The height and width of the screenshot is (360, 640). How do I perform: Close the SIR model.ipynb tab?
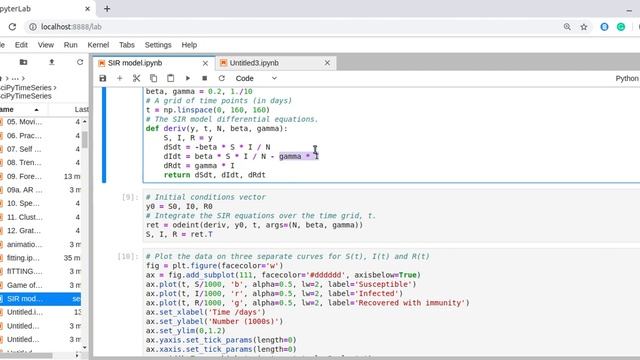pos(205,63)
